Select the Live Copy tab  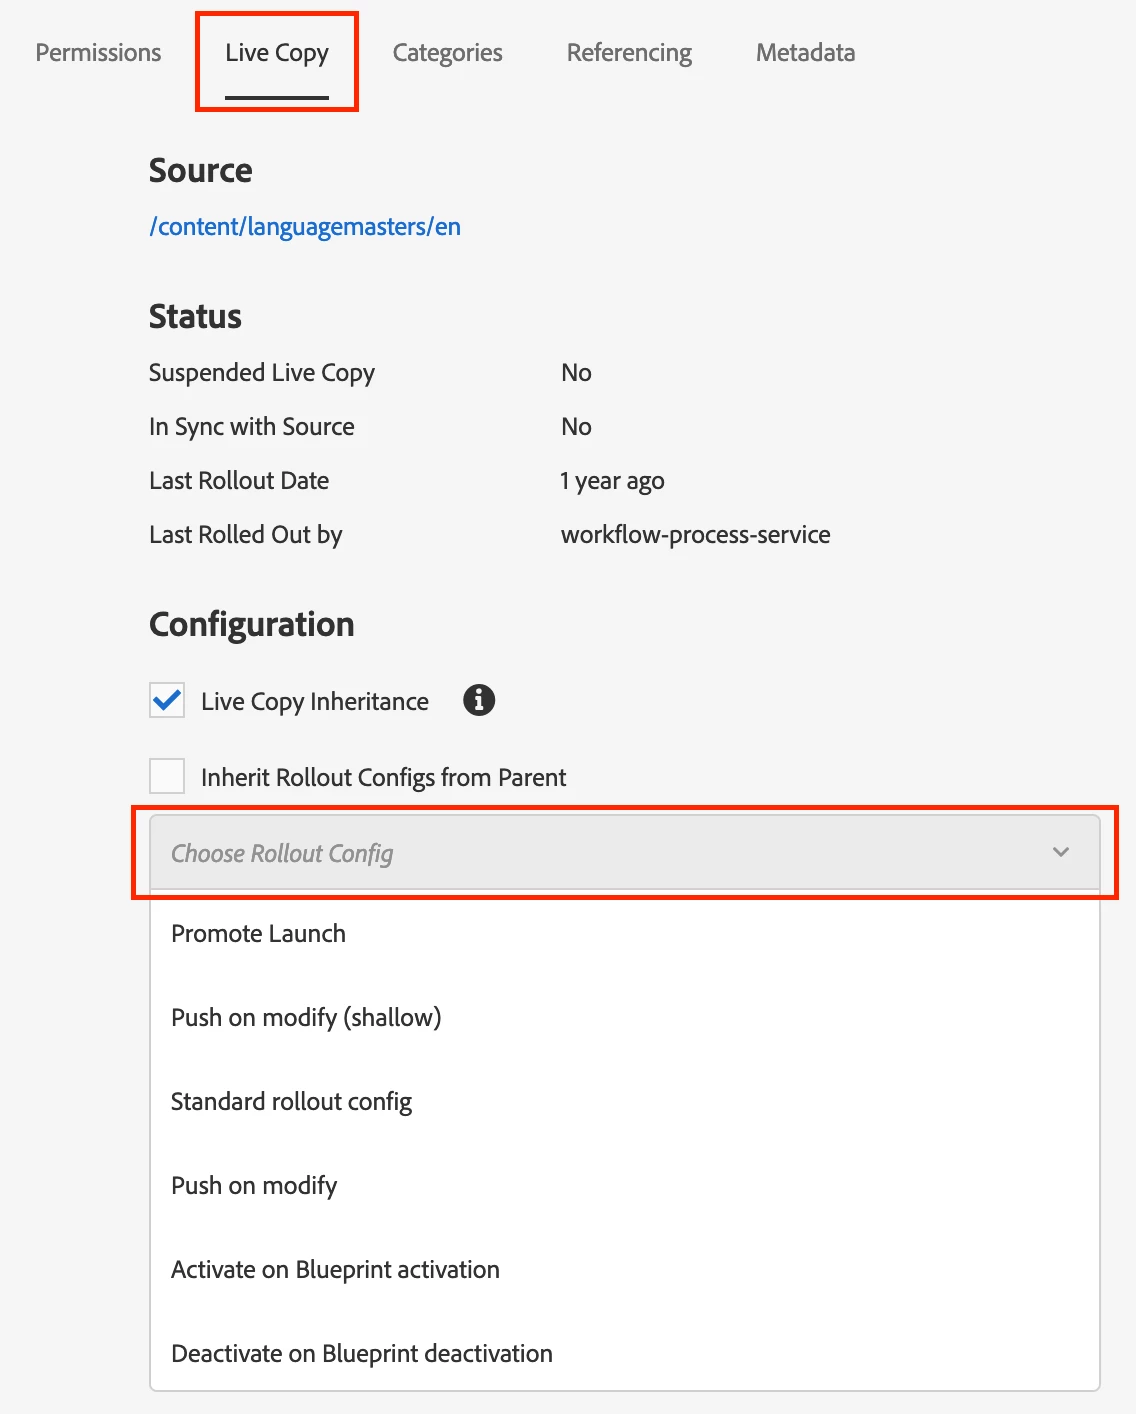[x=277, y=52]
